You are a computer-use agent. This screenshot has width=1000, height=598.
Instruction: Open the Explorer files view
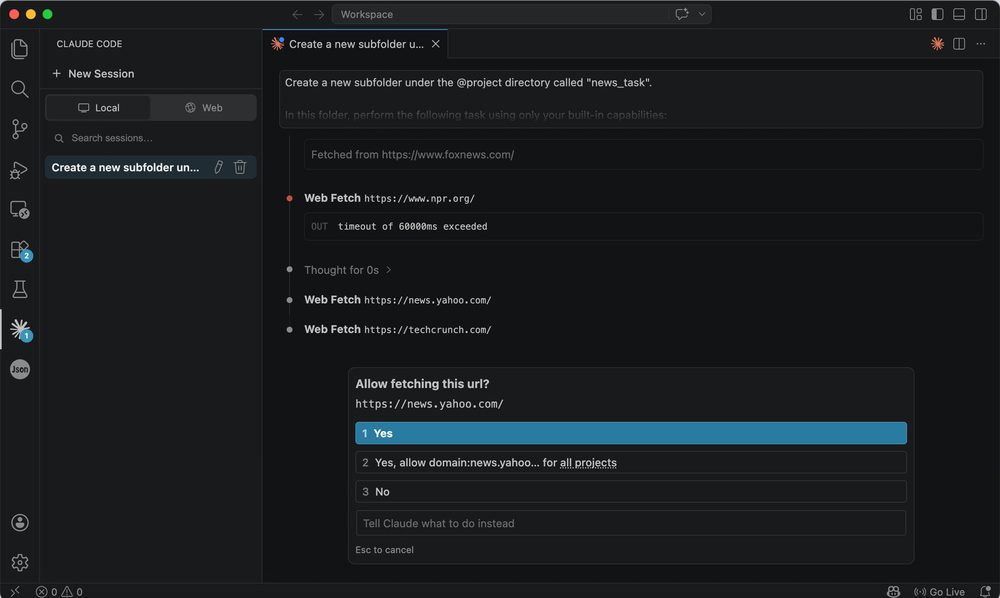(19, 49)
